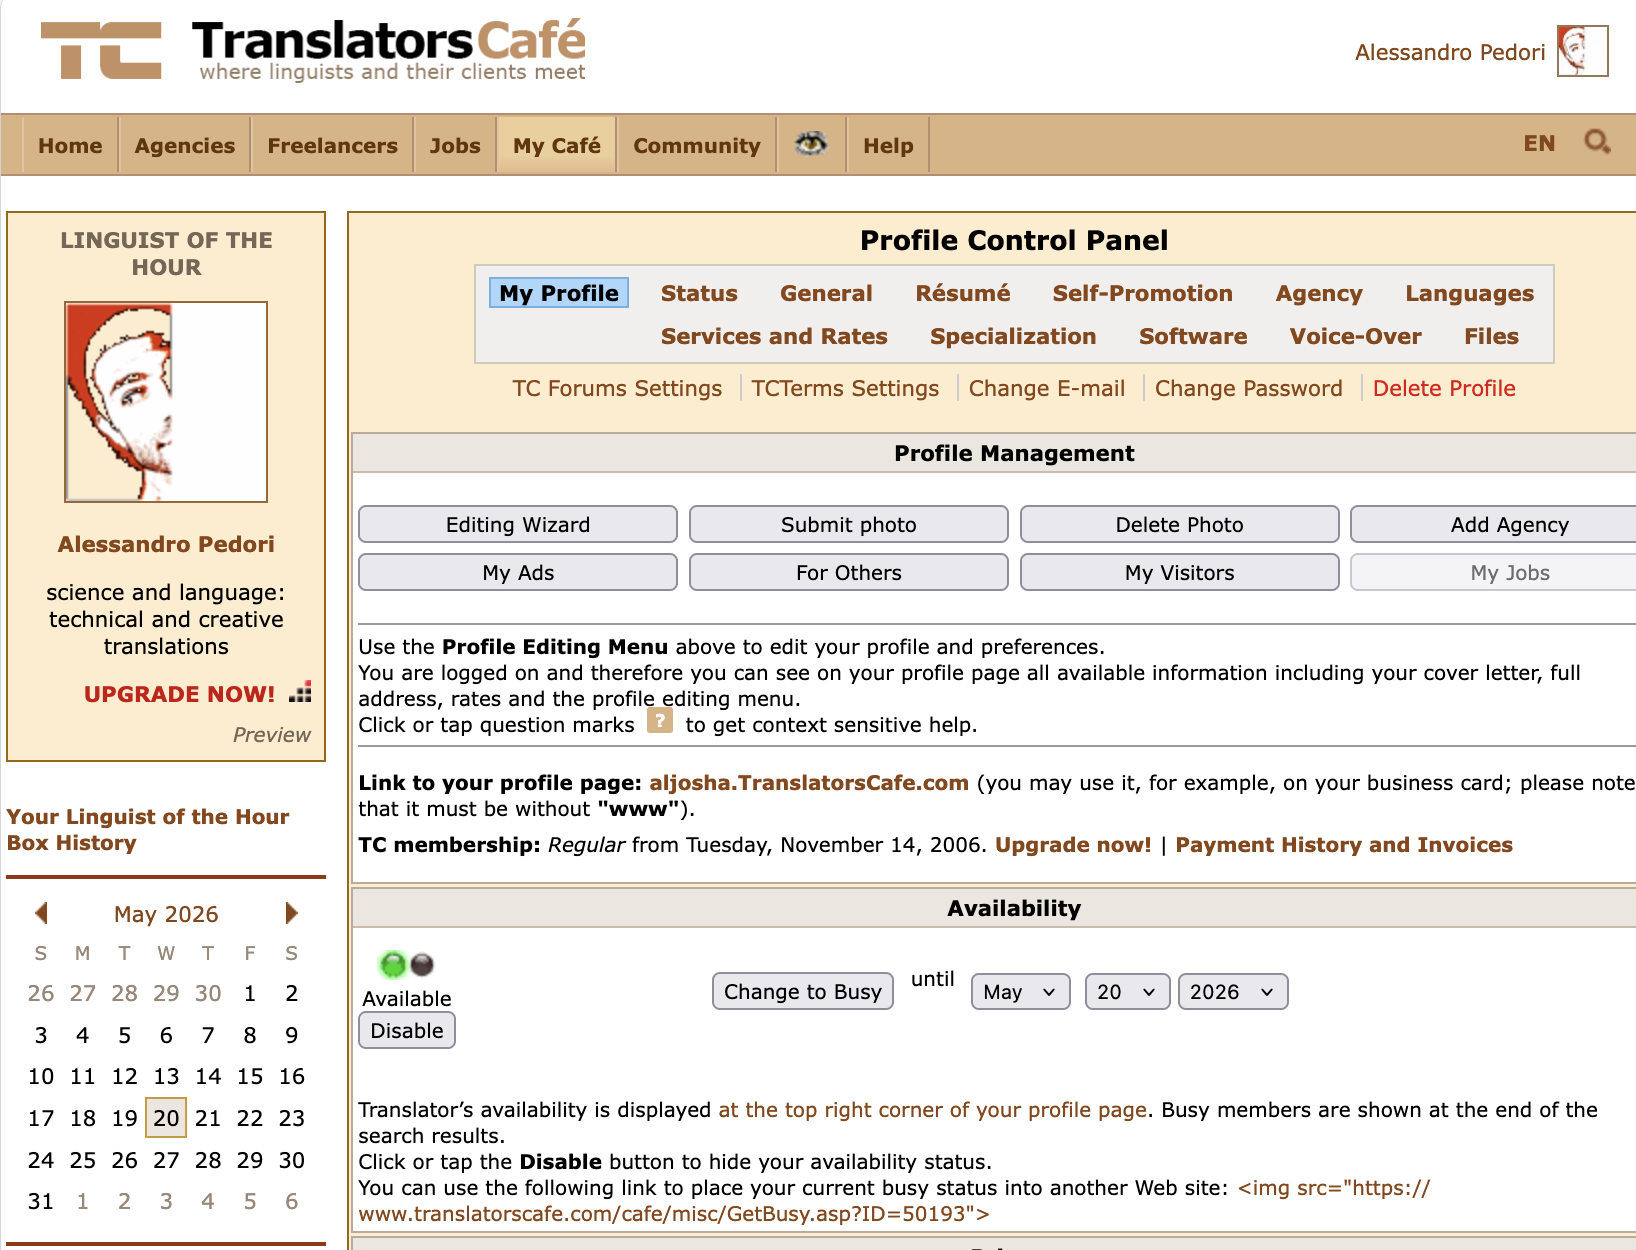Switch to the Specialization tab
Screen dimensions: 1636x1250
[1013, 336]
